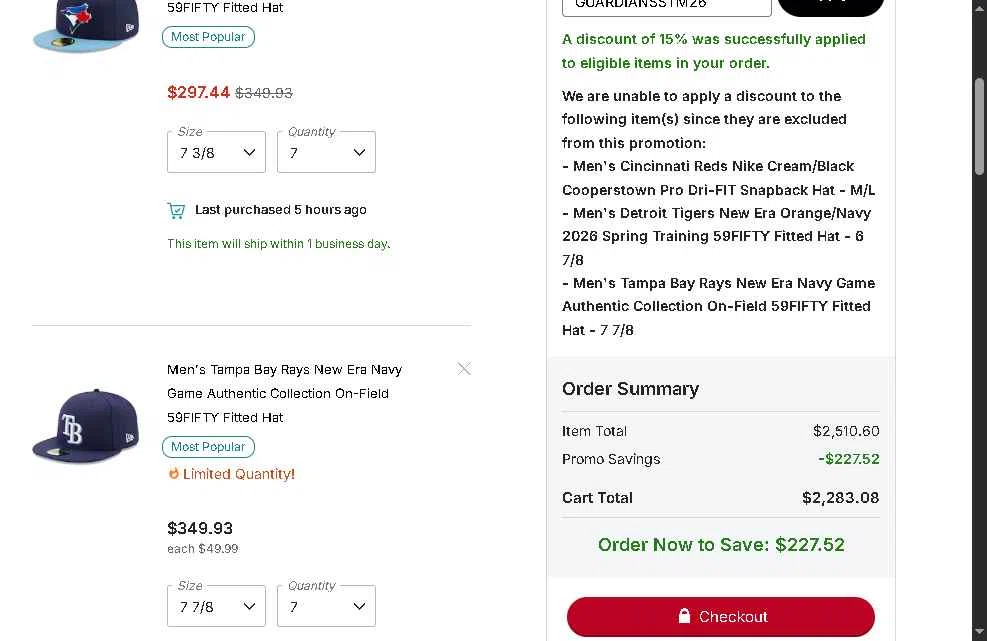The image size is (987, 641).
Task: Remove the Tampa Bay Rays hat from cart
Action: click(x=464, y=369)
